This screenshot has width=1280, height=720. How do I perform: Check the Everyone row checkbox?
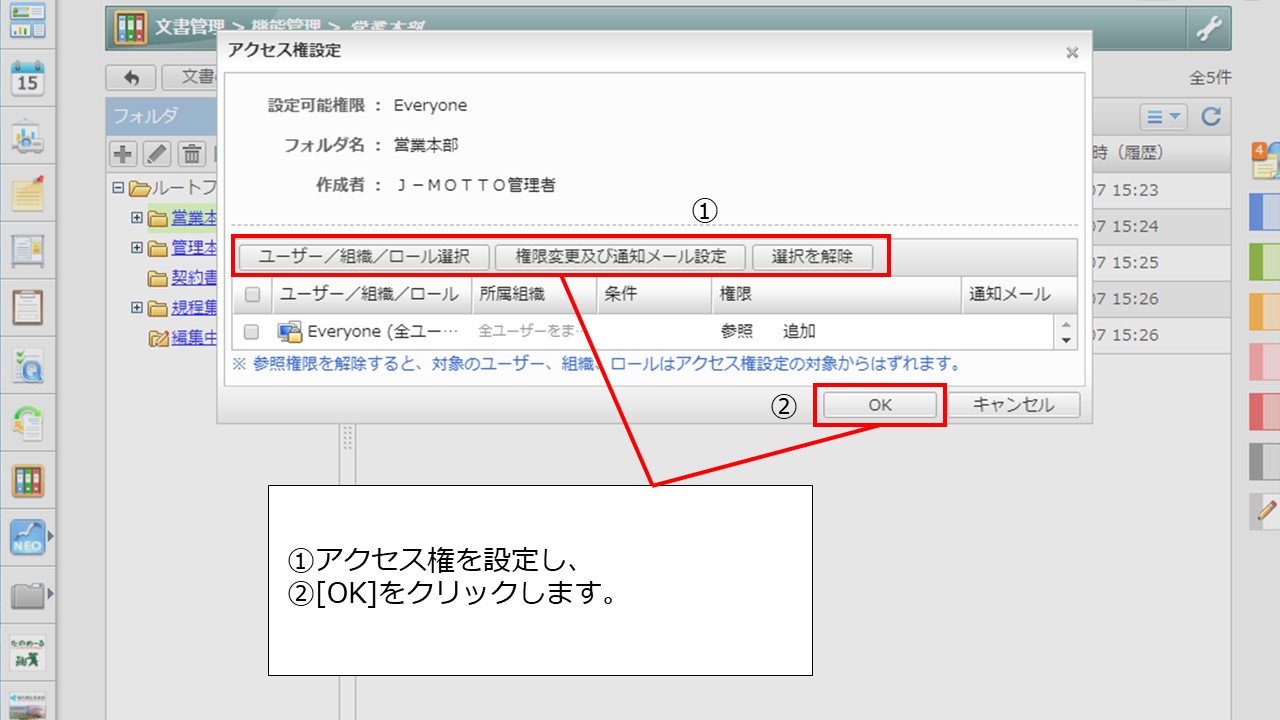pyautogui.click(x=252, y=331)
